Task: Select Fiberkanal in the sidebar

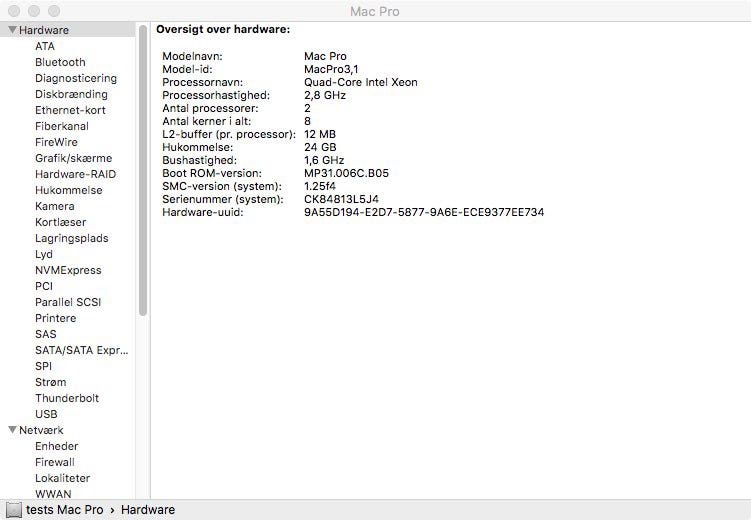Action: [62, 126]
